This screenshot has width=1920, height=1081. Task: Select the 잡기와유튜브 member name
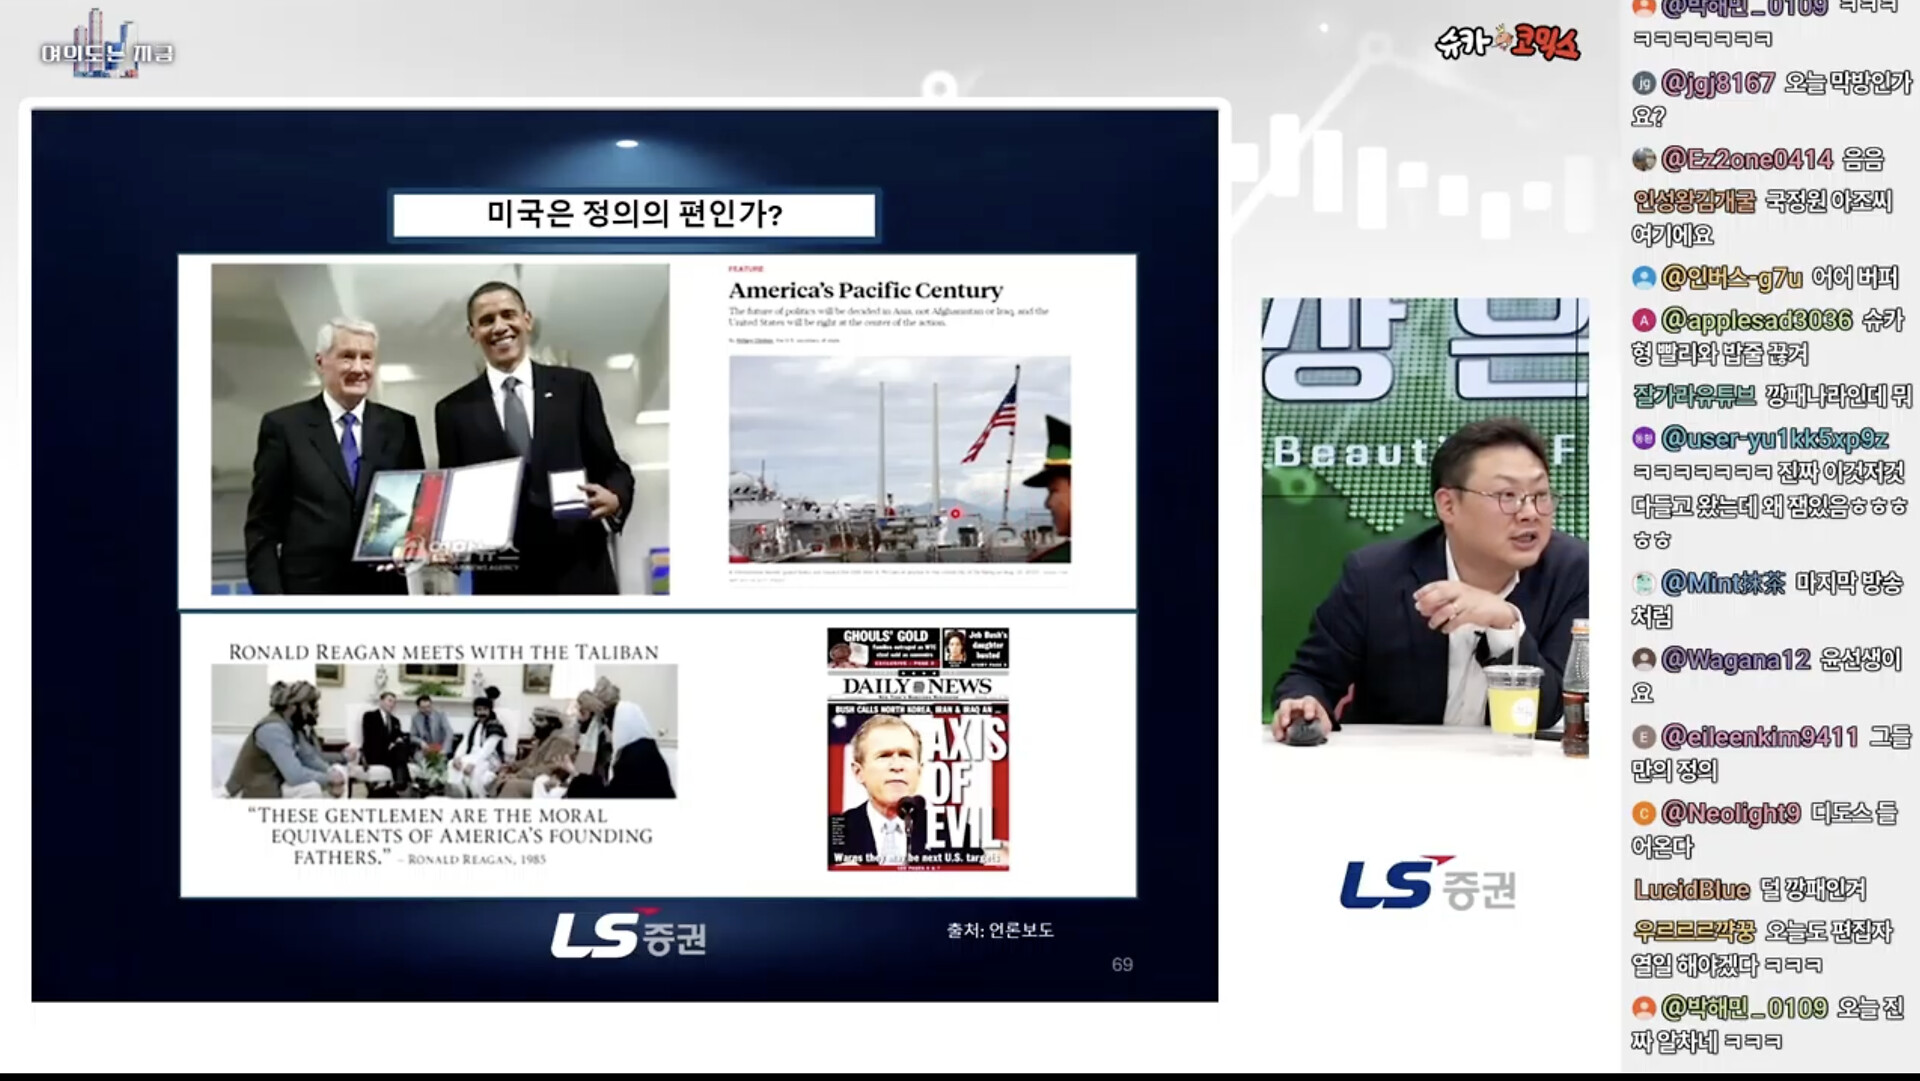pos(1693,396)
